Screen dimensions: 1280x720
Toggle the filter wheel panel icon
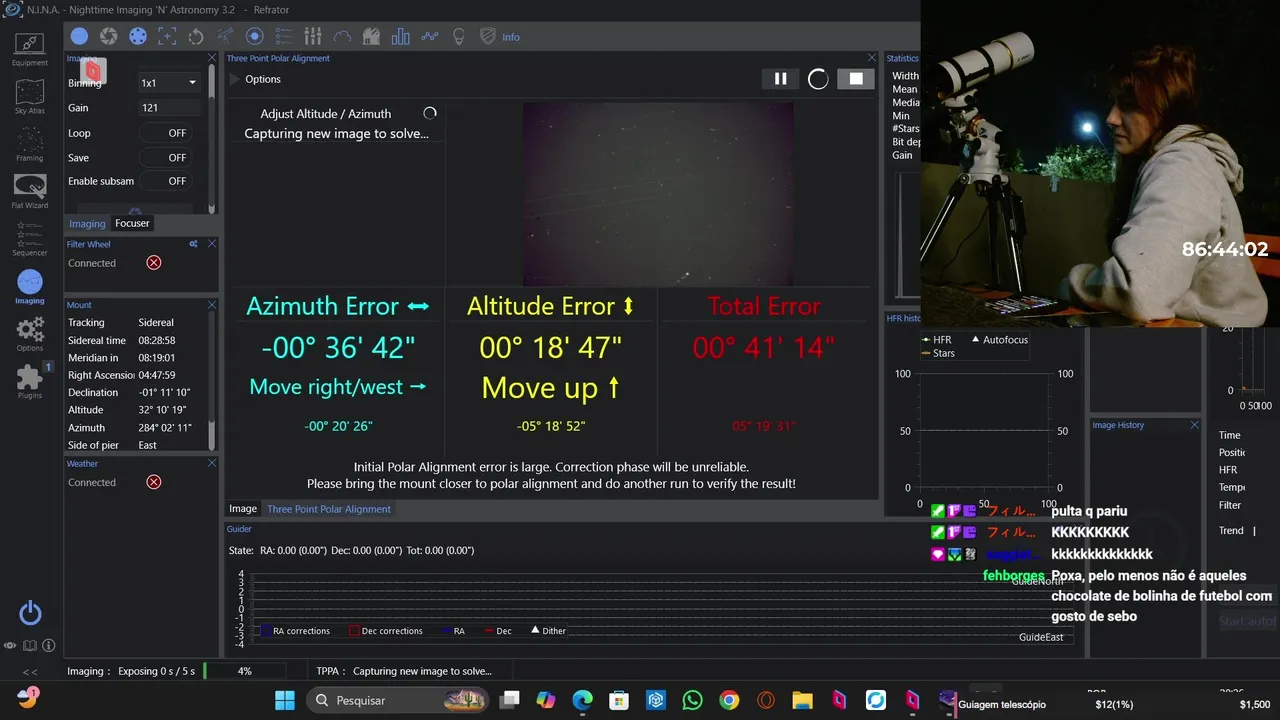[x=138, y=37]
